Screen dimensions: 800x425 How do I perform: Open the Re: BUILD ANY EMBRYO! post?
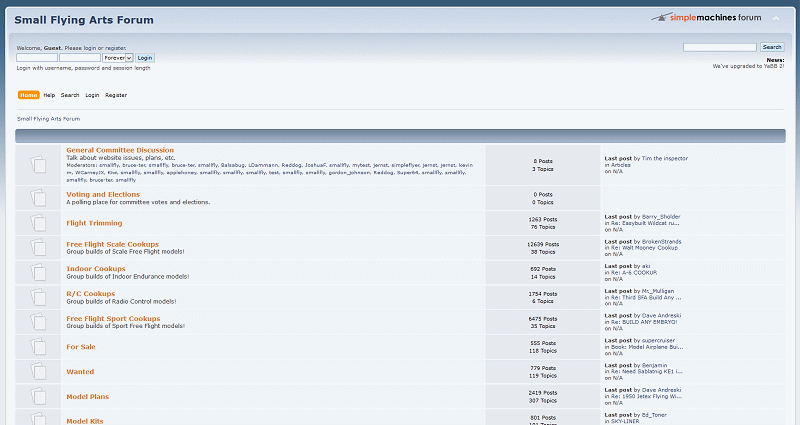644,322
